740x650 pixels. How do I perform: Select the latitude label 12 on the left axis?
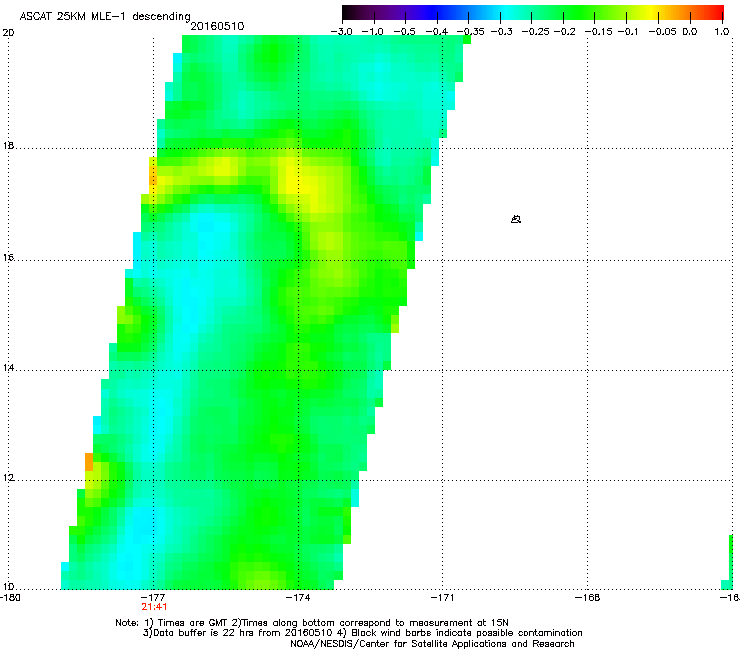click(8, 478)
